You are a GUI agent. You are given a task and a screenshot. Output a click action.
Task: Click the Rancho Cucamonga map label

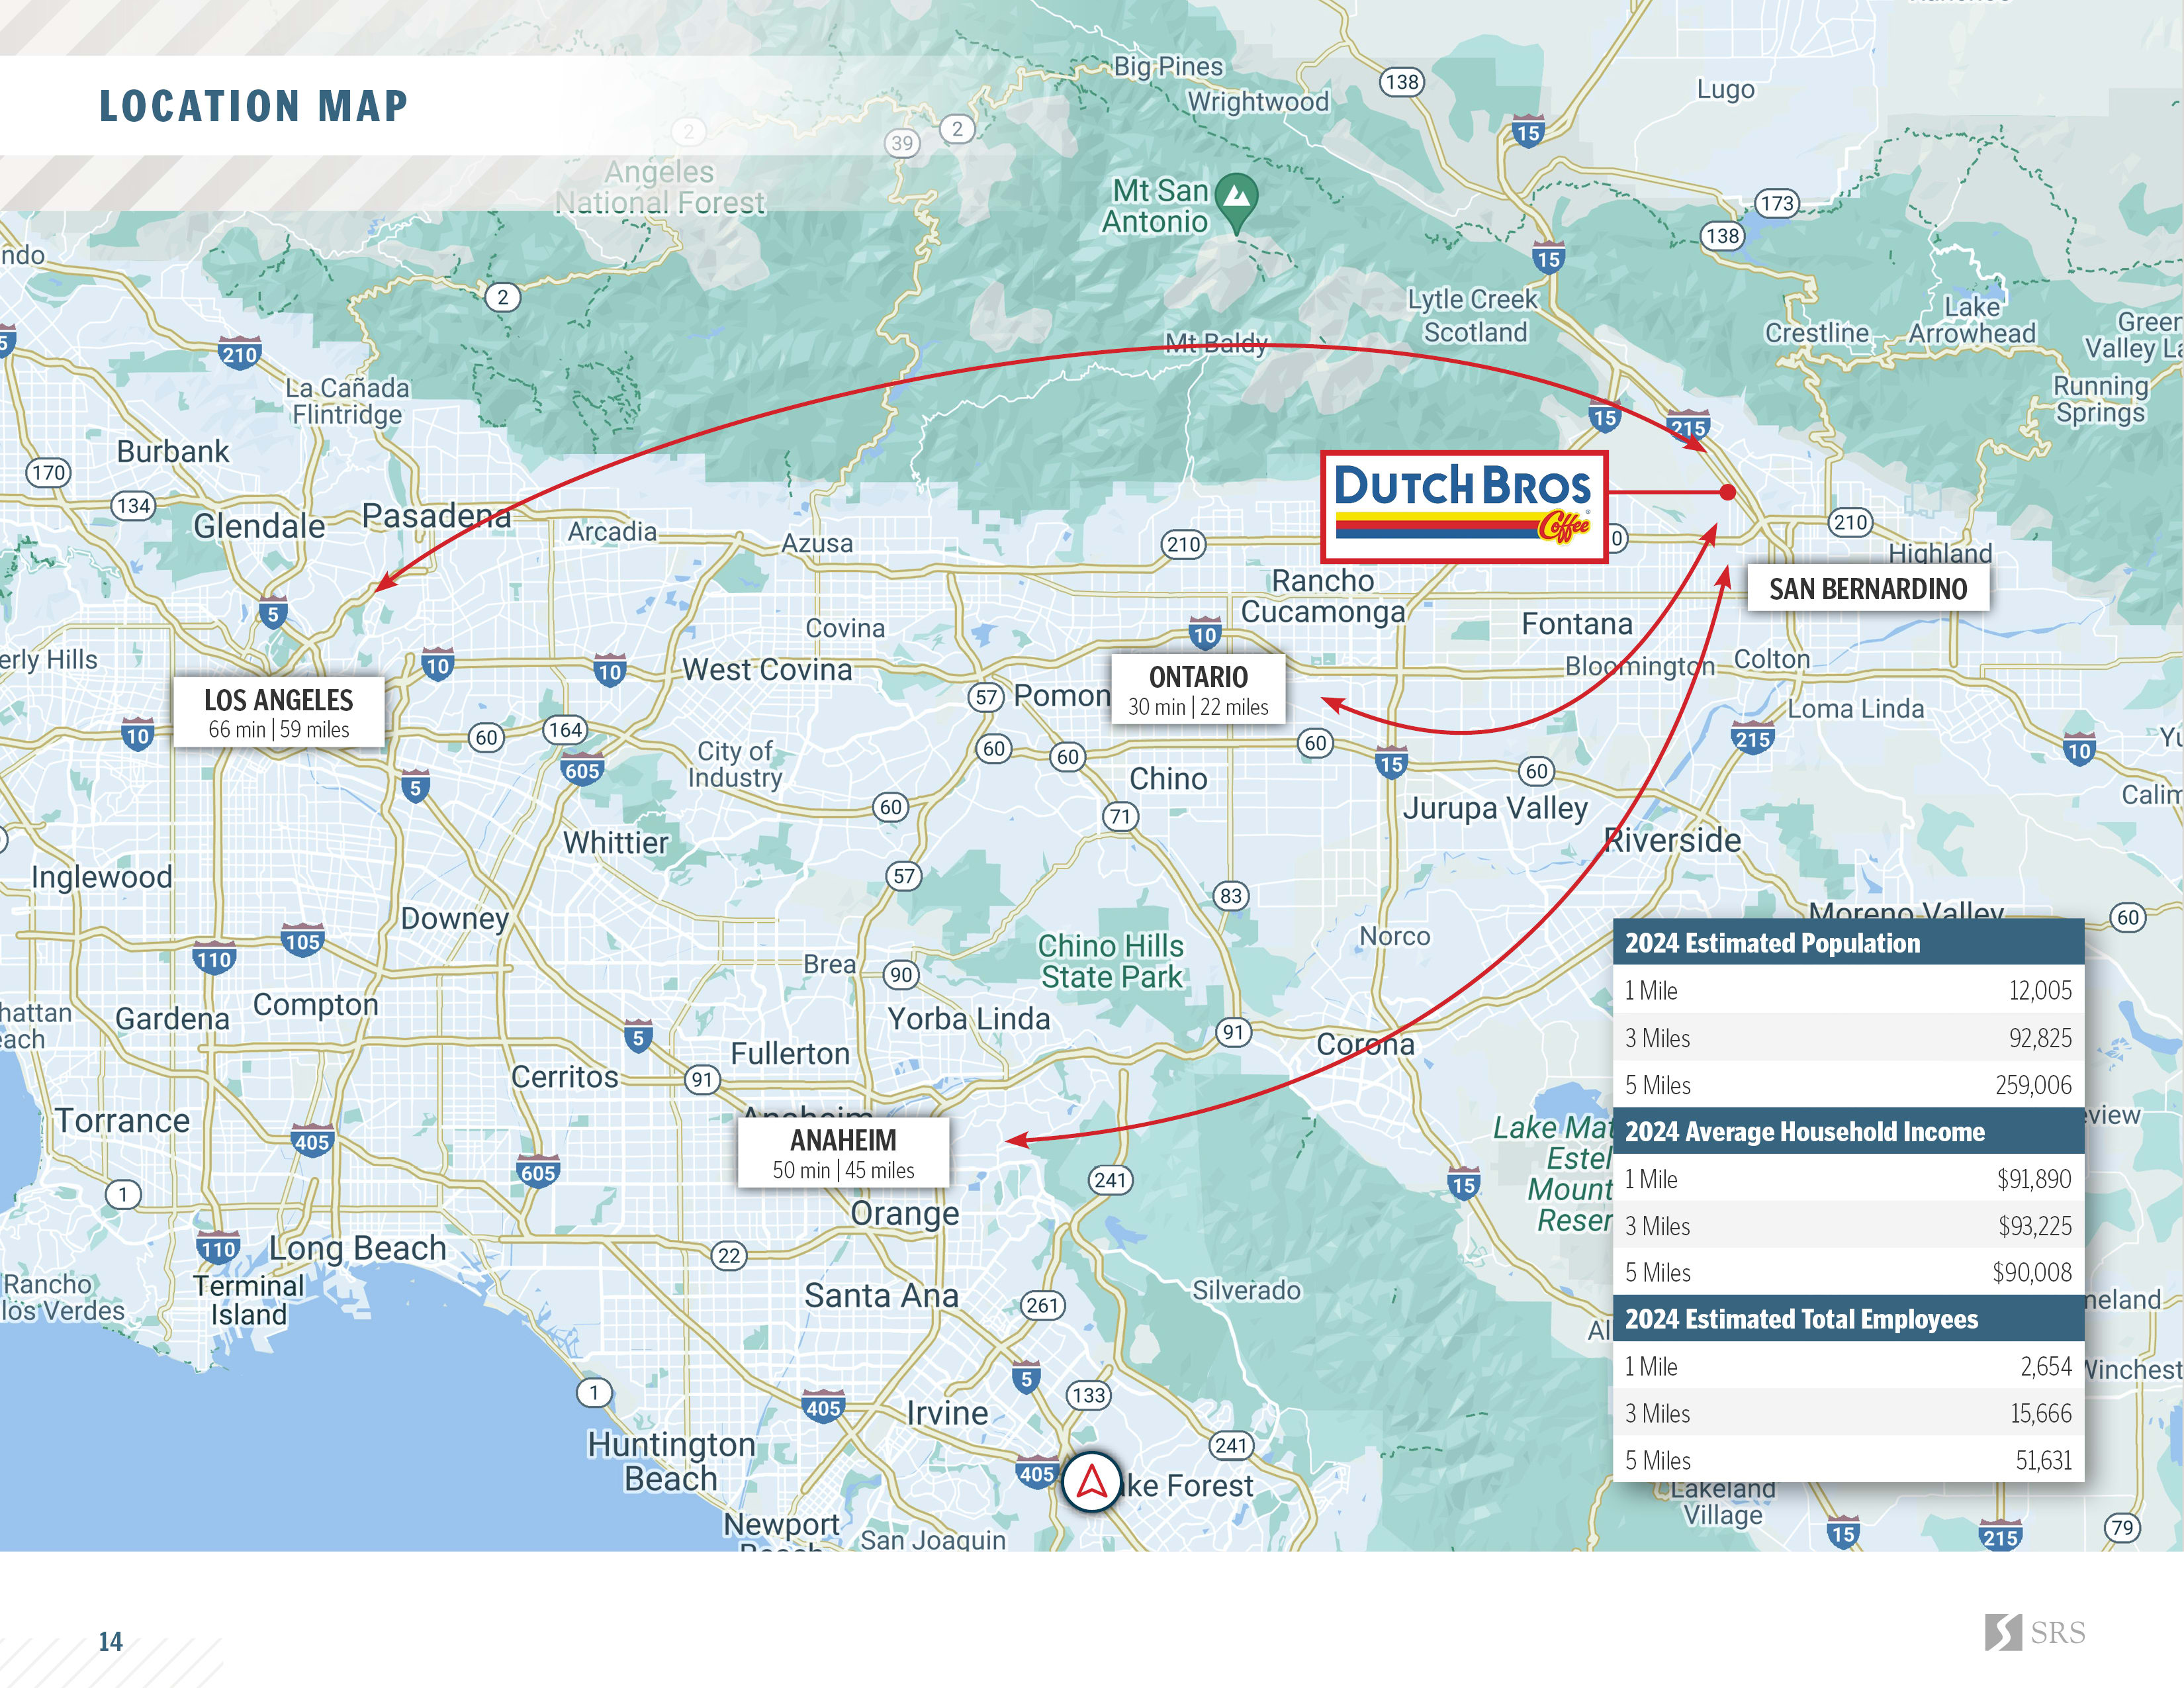[x=1323, y=596]
